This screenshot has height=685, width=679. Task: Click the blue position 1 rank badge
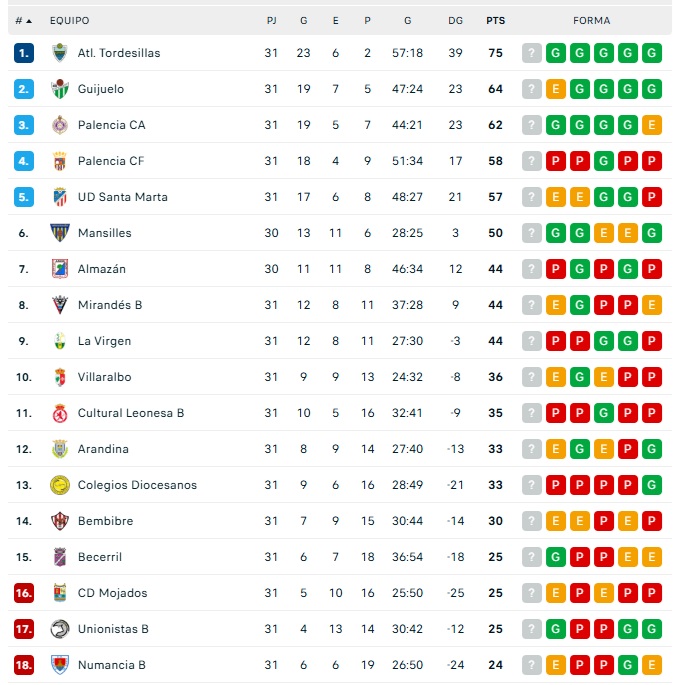[x=24, y=53]
